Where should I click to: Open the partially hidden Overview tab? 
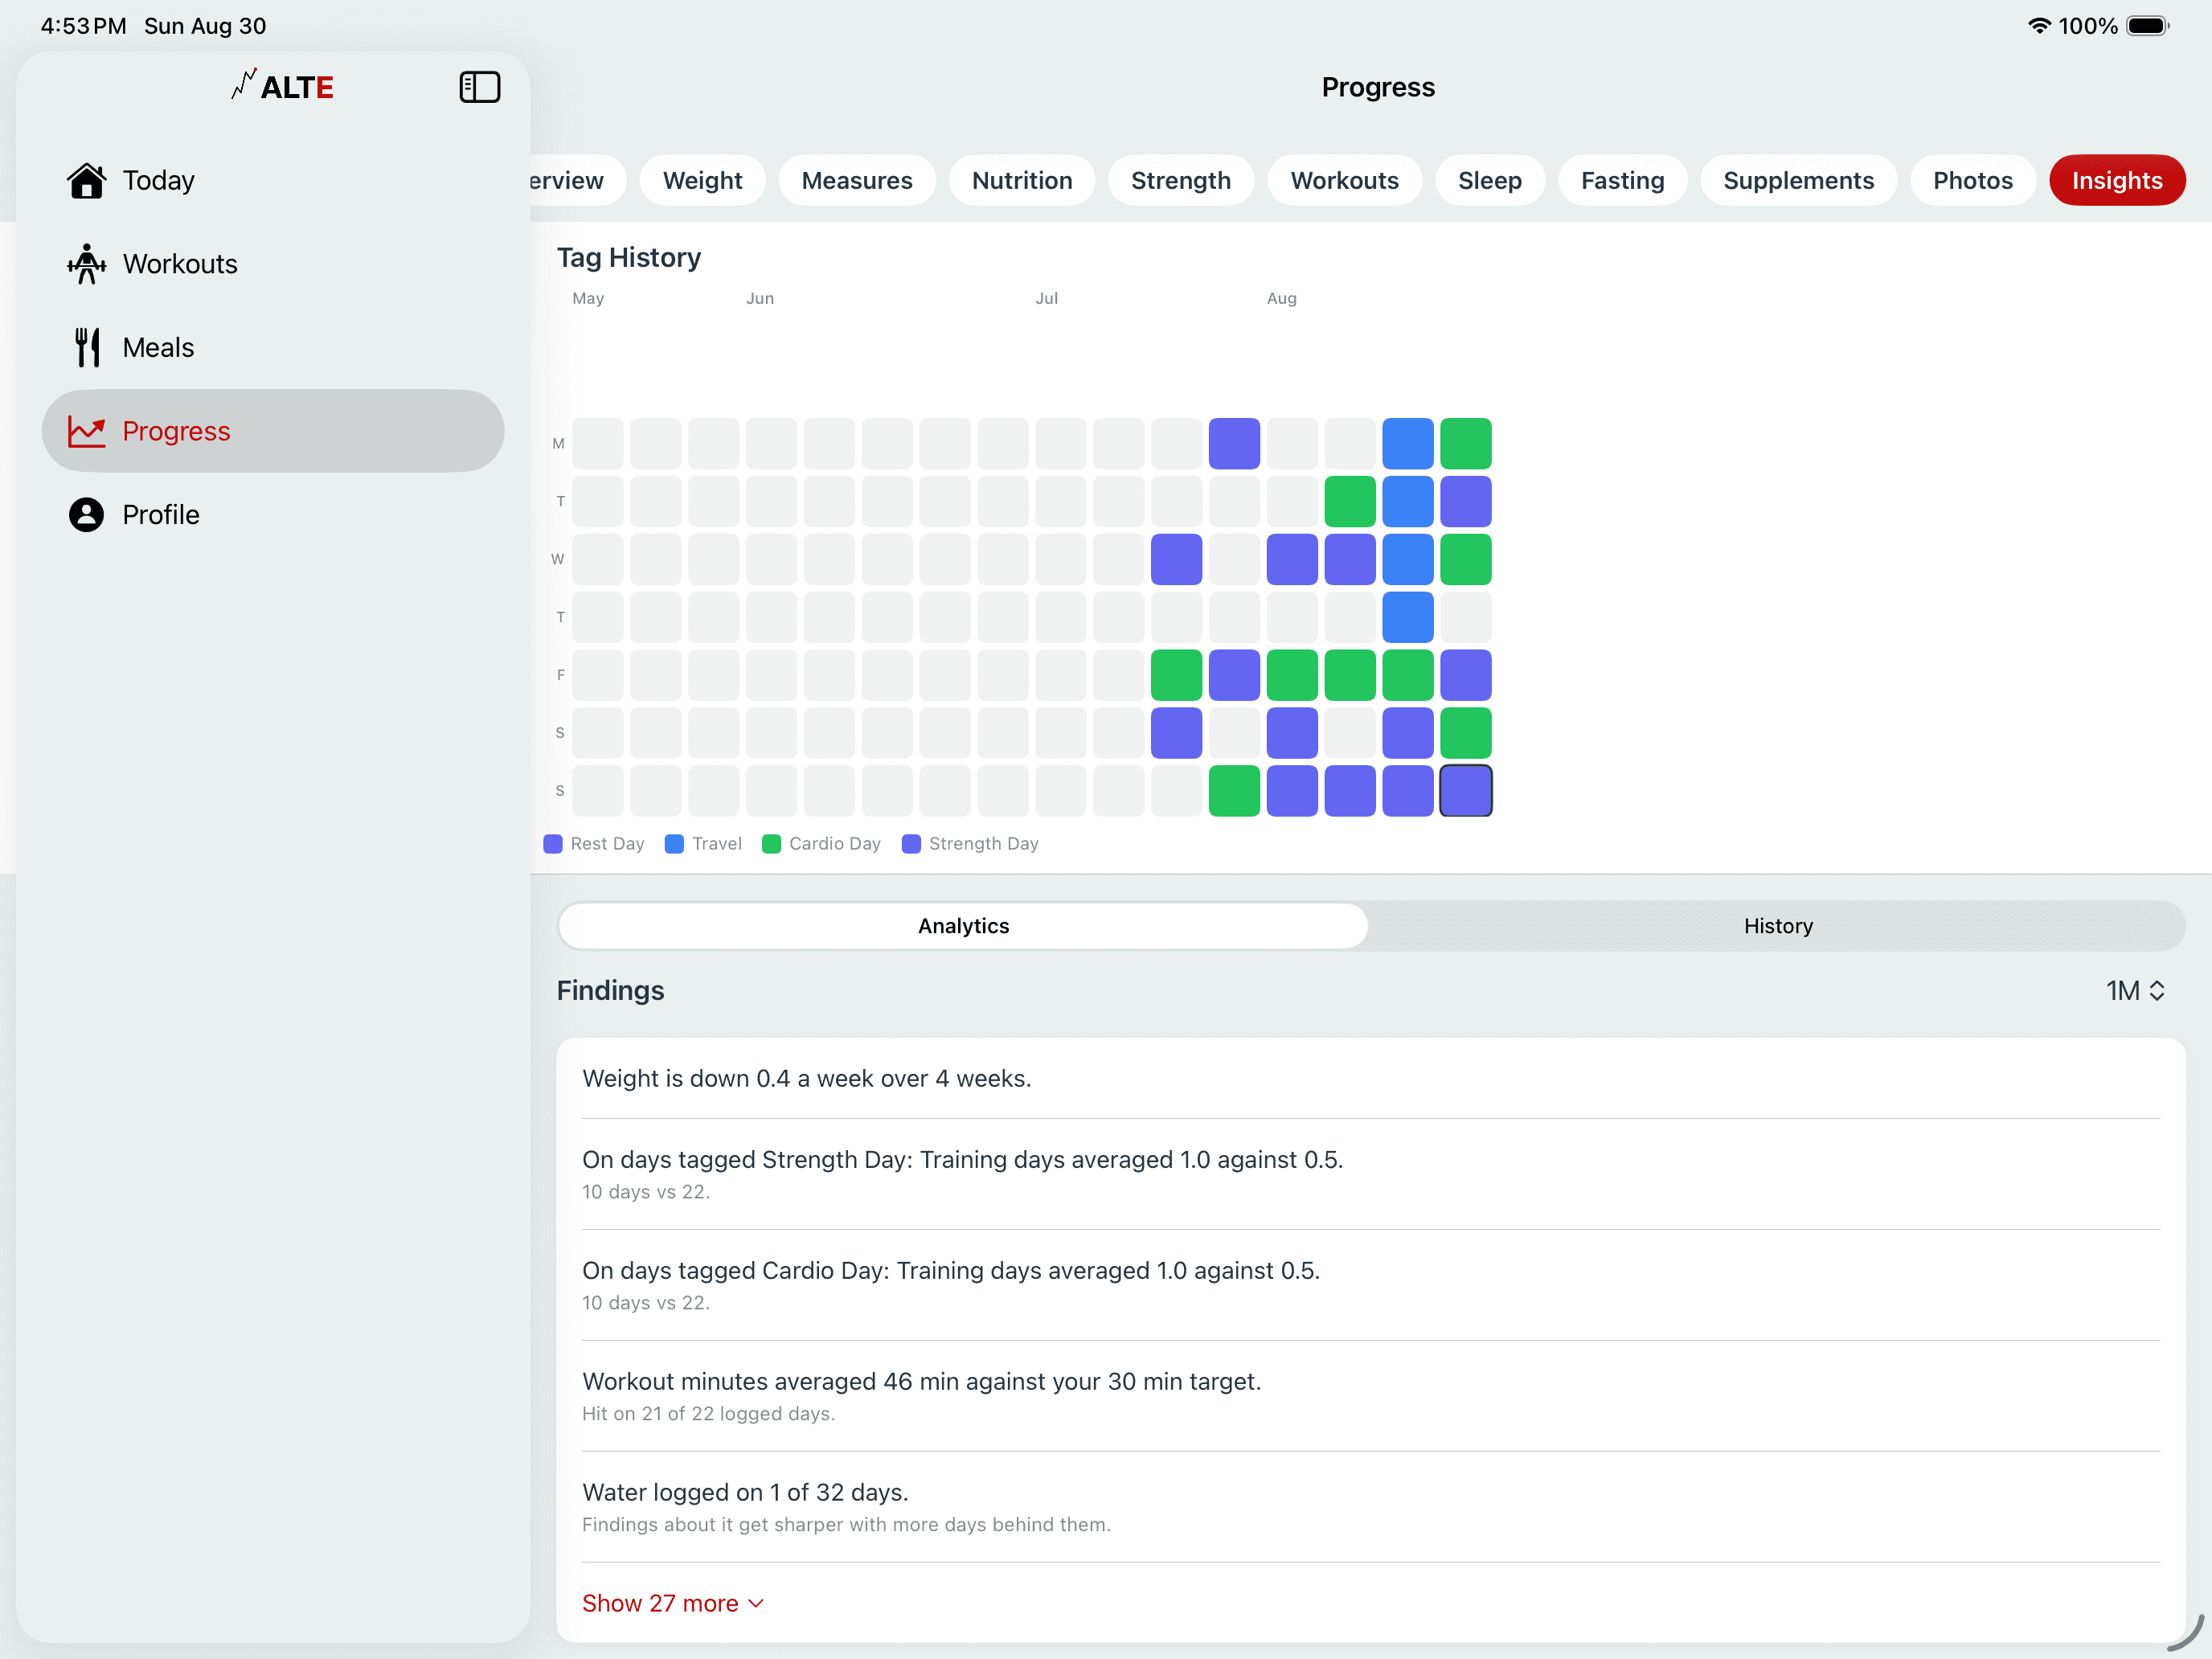[577, 180]
